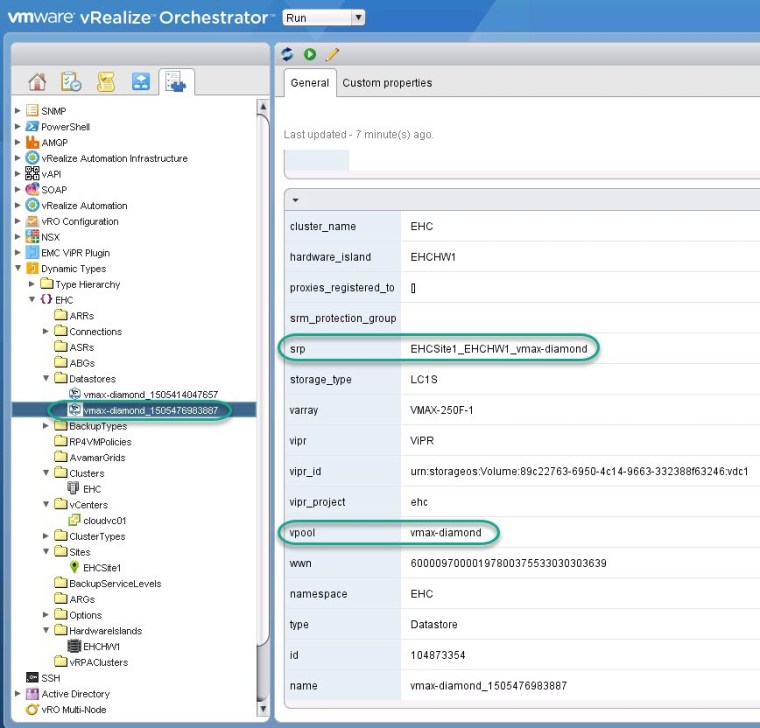Click the pencil edit icon
This screenshot has height=728, width=760.
[x=333, y=54]
